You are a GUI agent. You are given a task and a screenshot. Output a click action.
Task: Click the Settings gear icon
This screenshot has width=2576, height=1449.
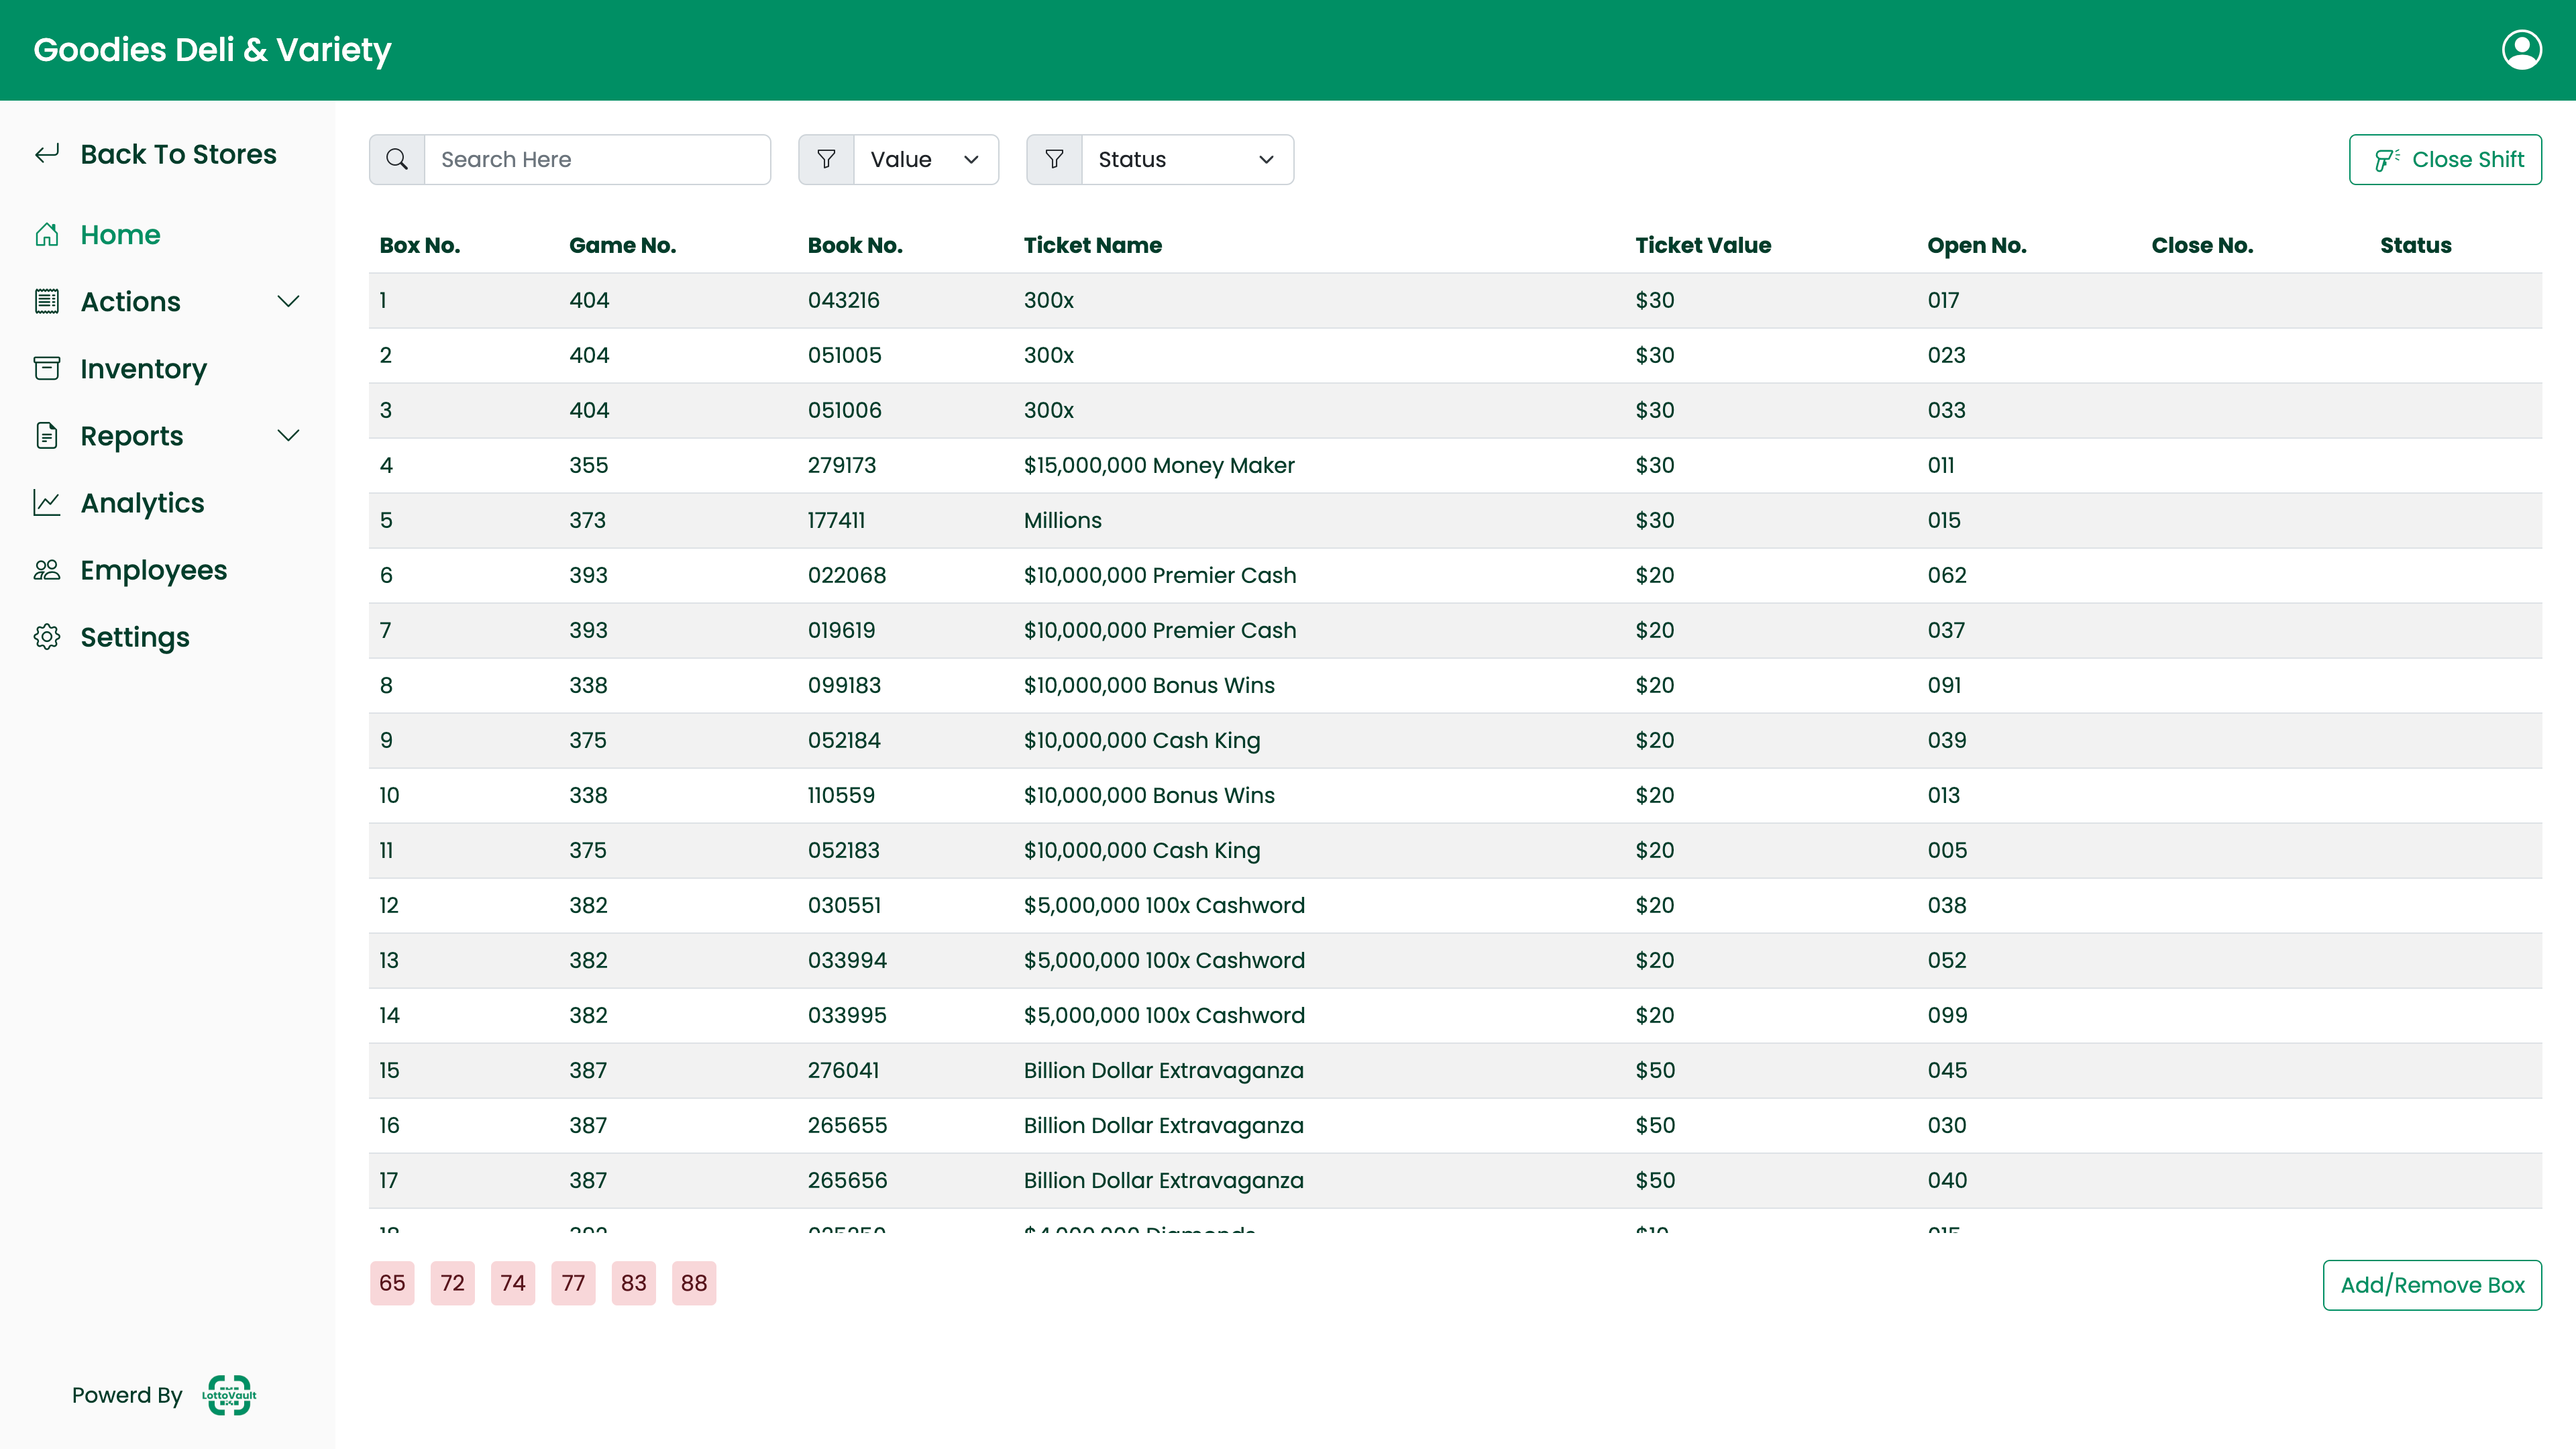[47, 637]
